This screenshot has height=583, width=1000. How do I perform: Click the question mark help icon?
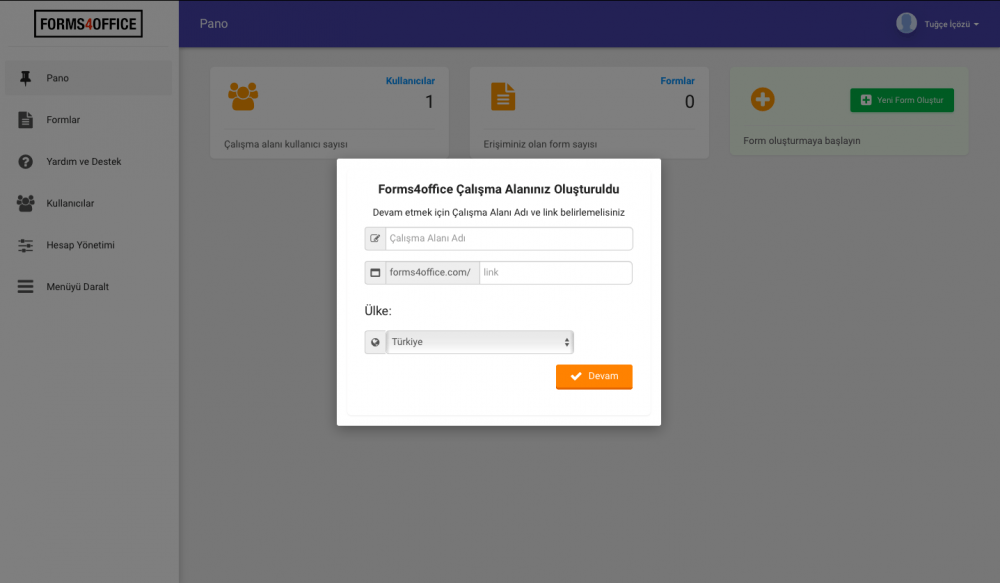tap(26, 162)
